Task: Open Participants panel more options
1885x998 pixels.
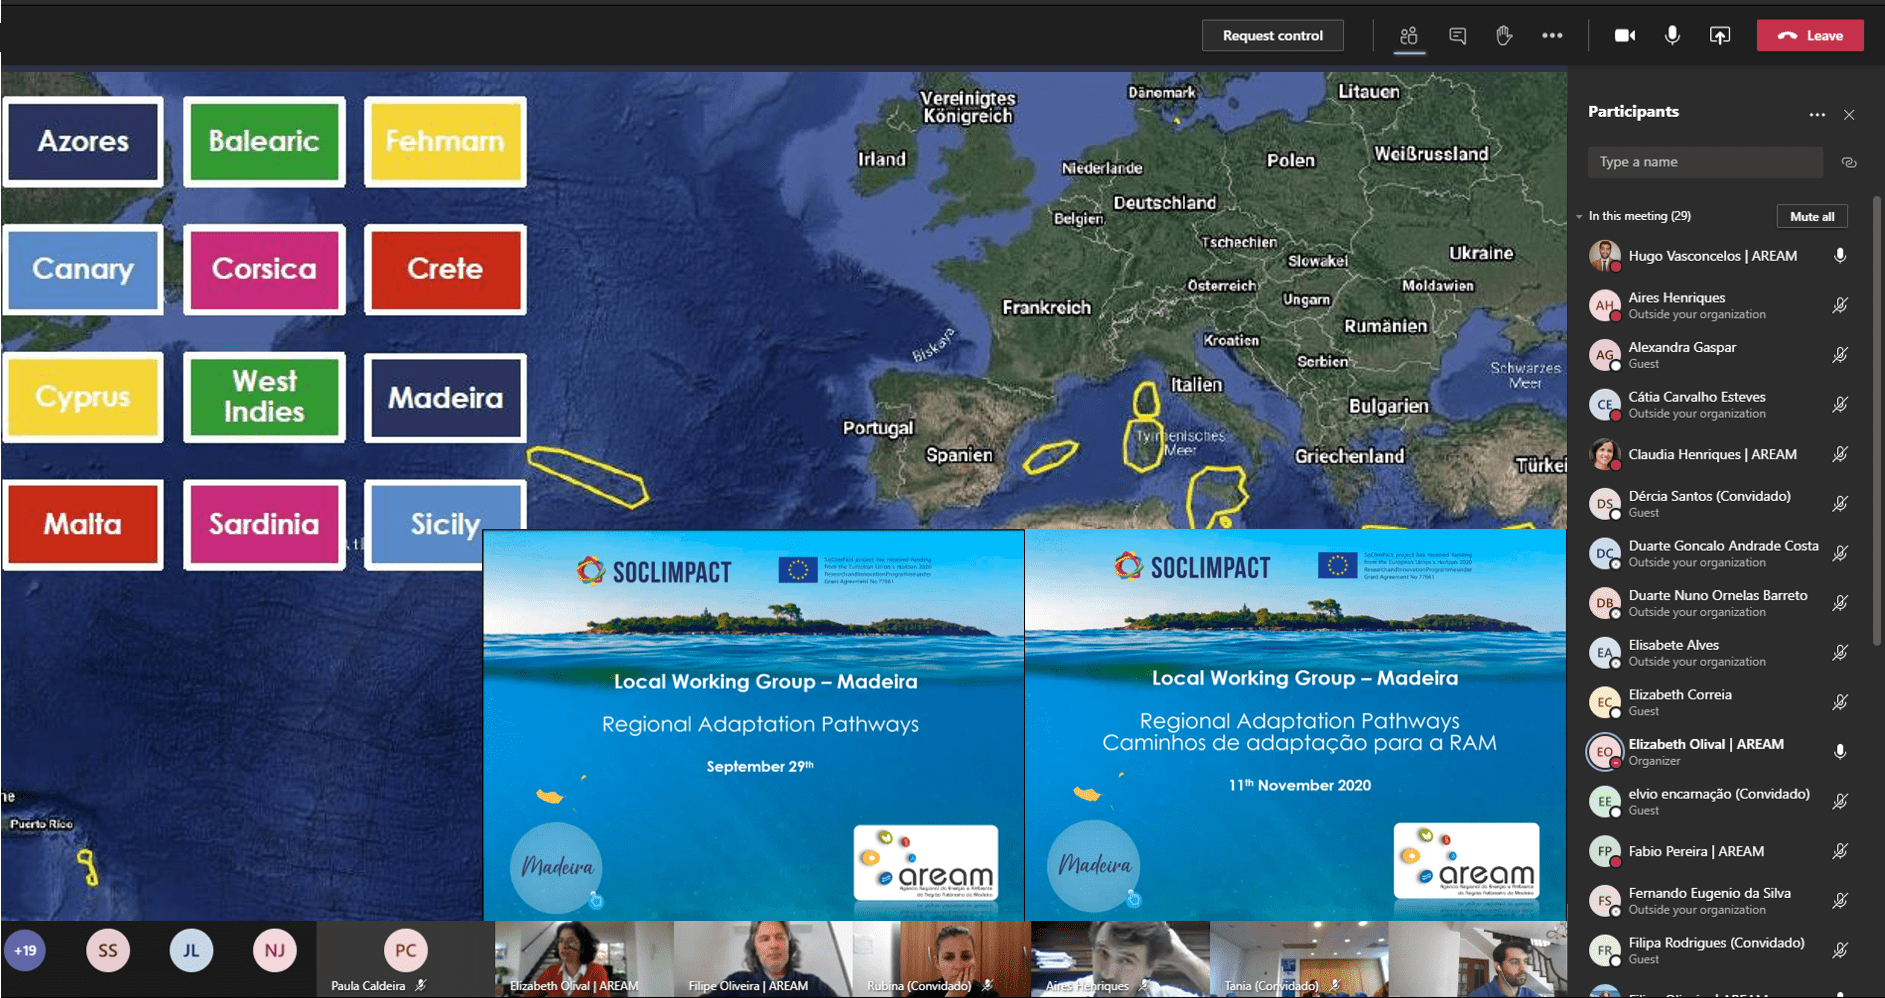Action: tap(1816, 115)
